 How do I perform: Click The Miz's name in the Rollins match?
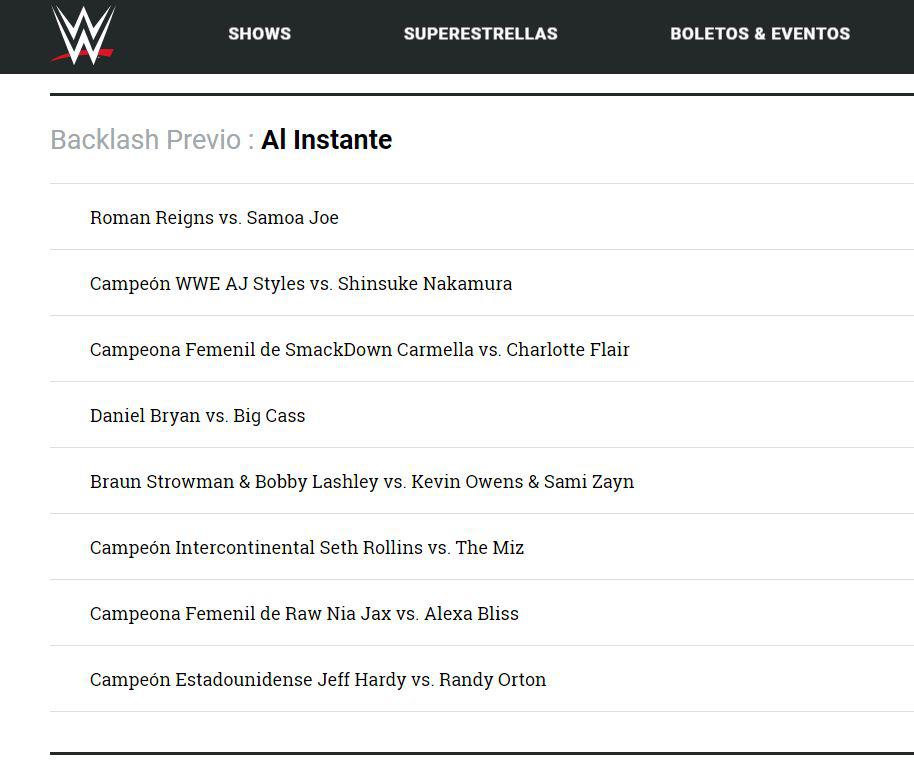pos(492,547)
